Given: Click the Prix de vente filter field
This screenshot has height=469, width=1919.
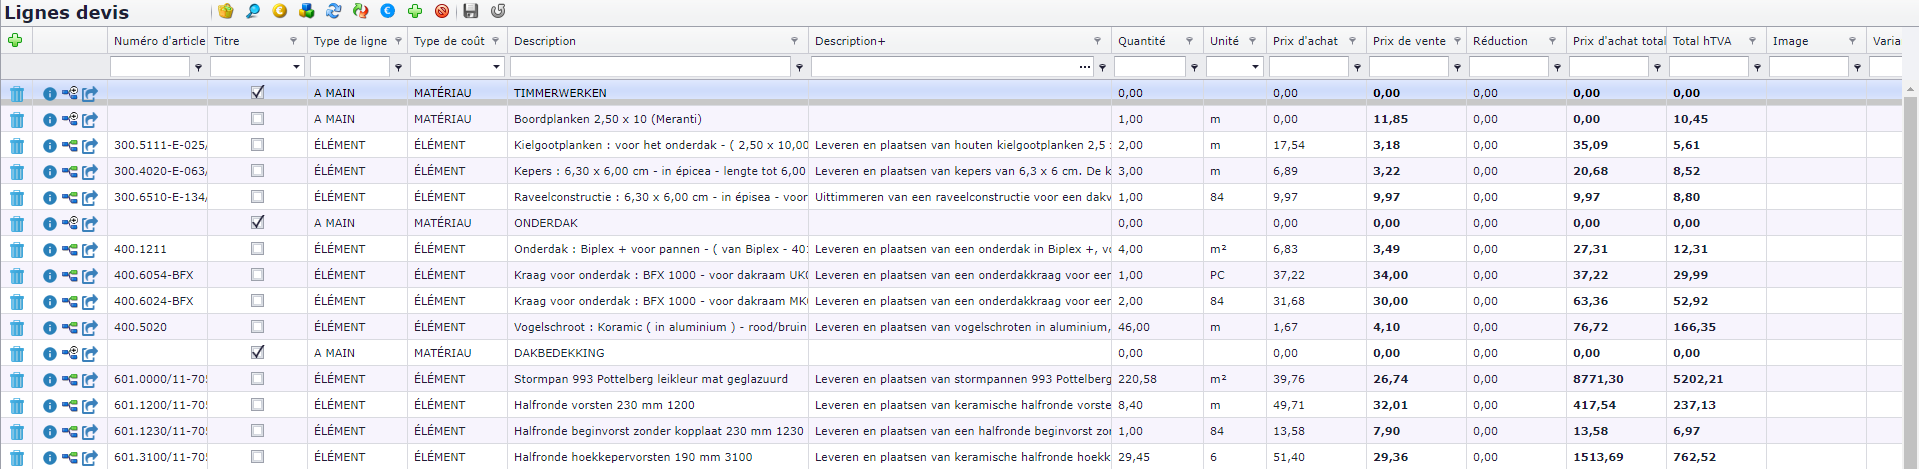Looking at the screenshot, I should coord(1409,67).
